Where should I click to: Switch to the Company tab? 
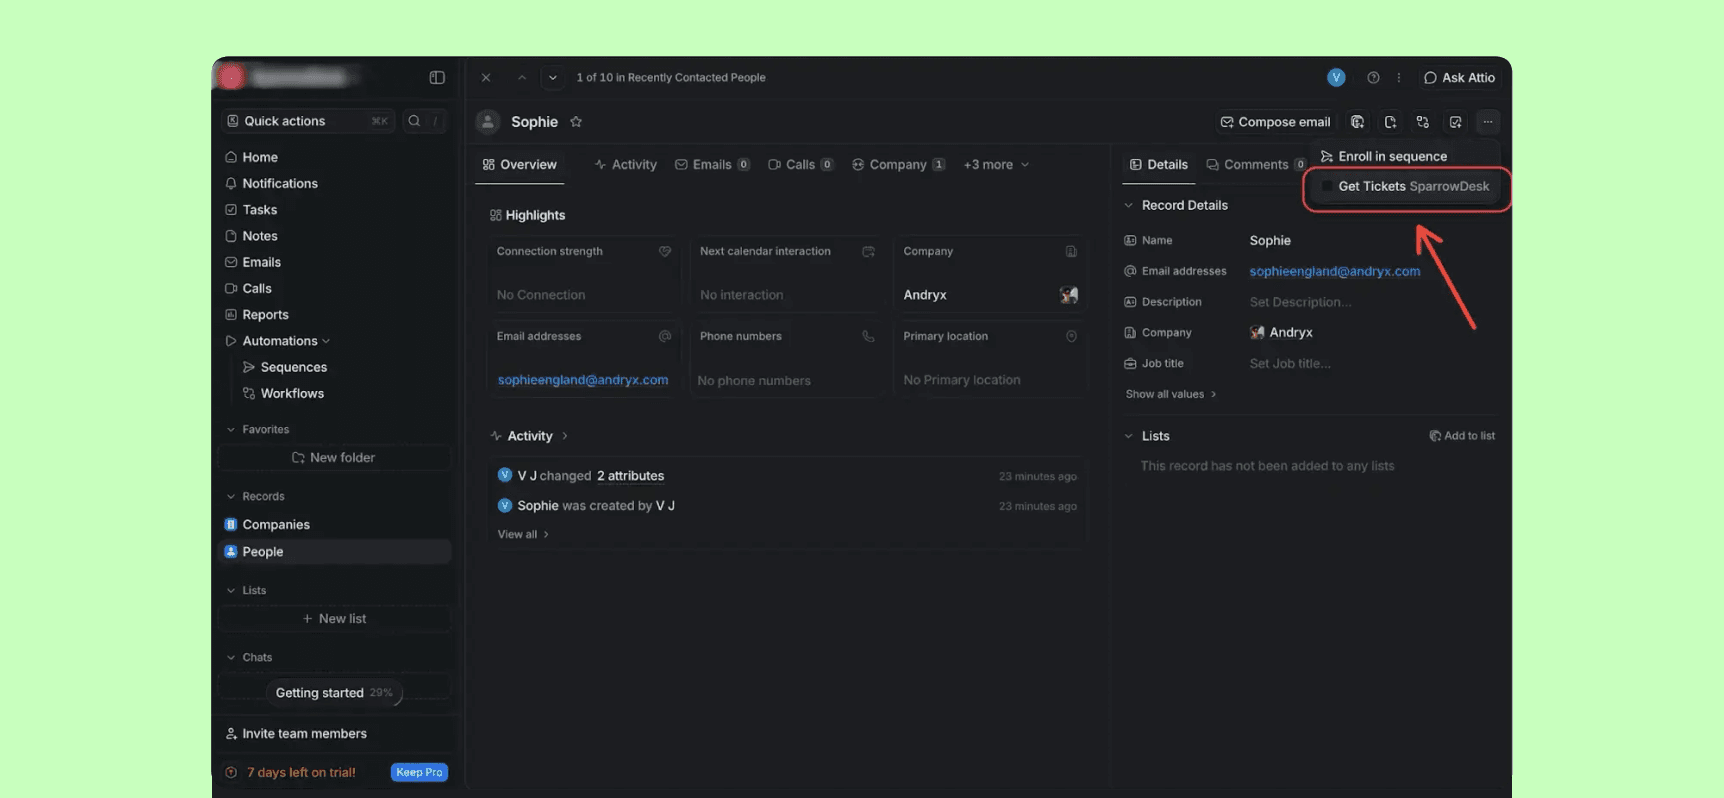[898, 165]
